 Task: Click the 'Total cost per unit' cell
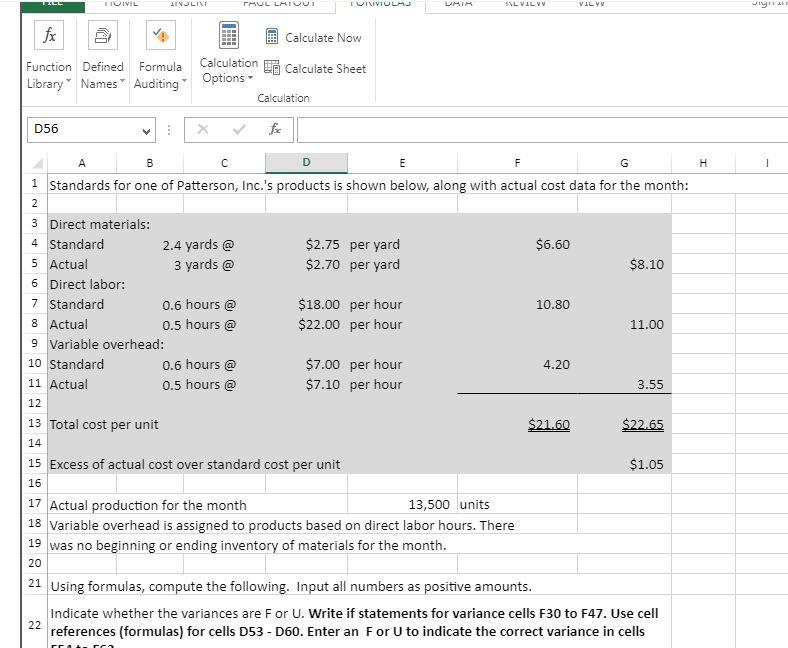104,424
